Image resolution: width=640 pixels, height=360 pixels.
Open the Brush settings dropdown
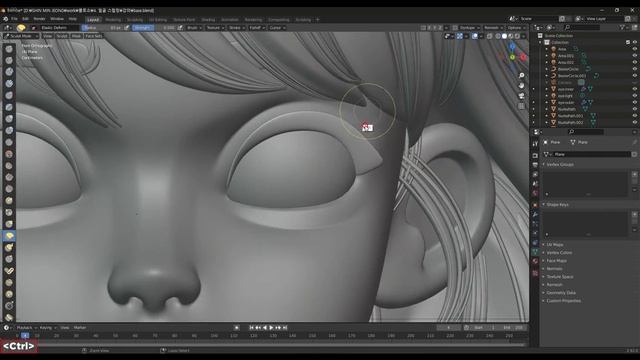pyautogui.click(x=194, y=28)
